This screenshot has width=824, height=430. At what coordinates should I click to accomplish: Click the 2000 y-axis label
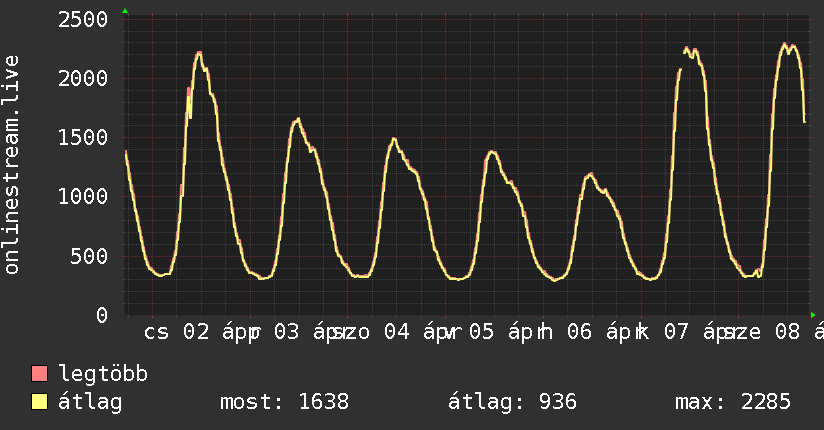coord(84,79)
